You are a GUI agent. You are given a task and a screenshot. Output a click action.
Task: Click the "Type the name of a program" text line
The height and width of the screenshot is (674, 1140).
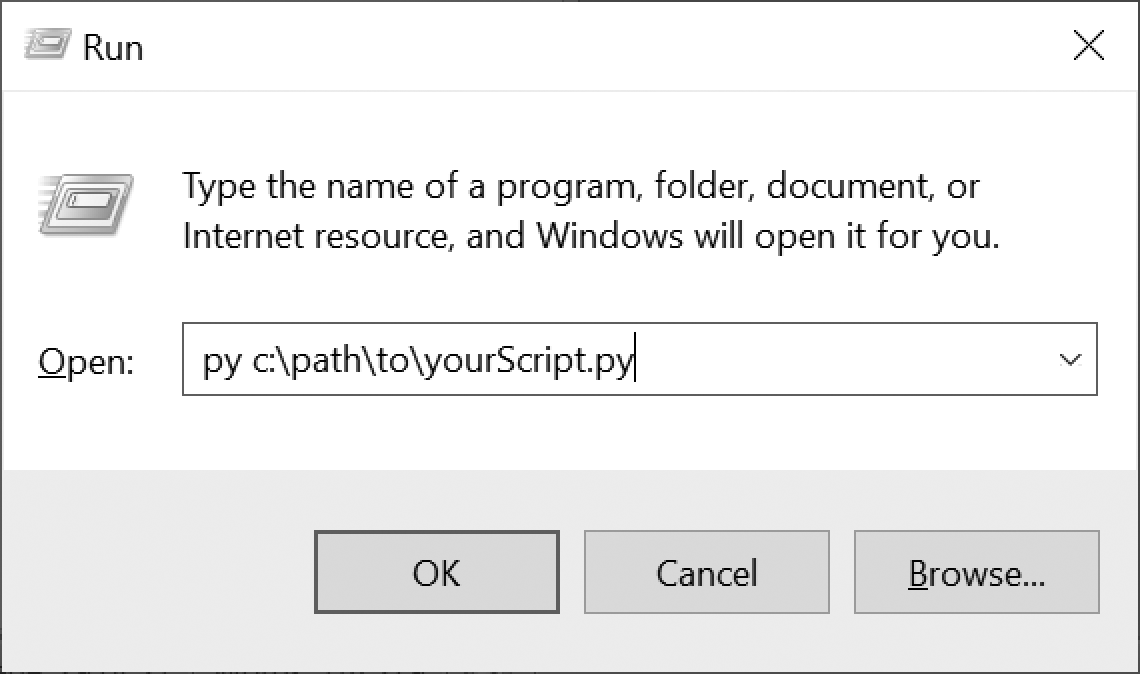581,186
